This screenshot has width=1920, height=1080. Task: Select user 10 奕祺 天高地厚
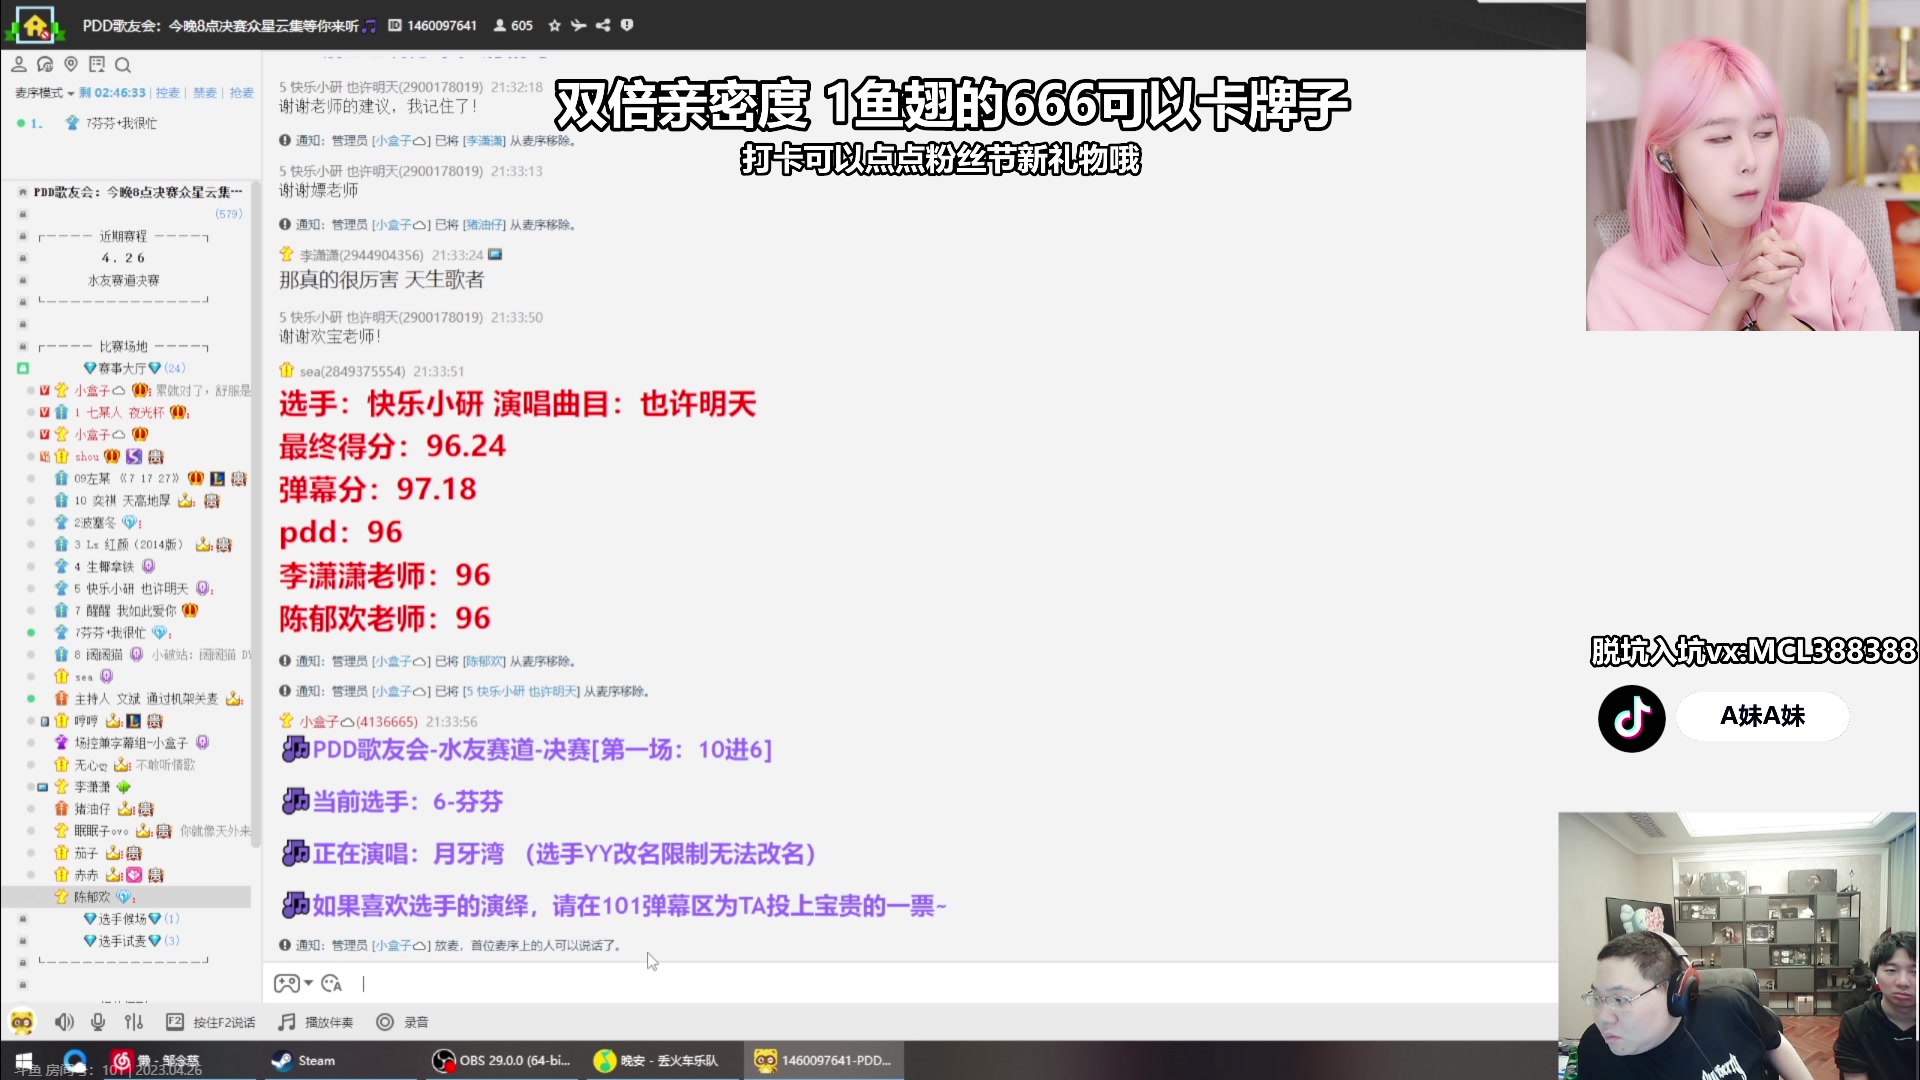tap(123, 500)
